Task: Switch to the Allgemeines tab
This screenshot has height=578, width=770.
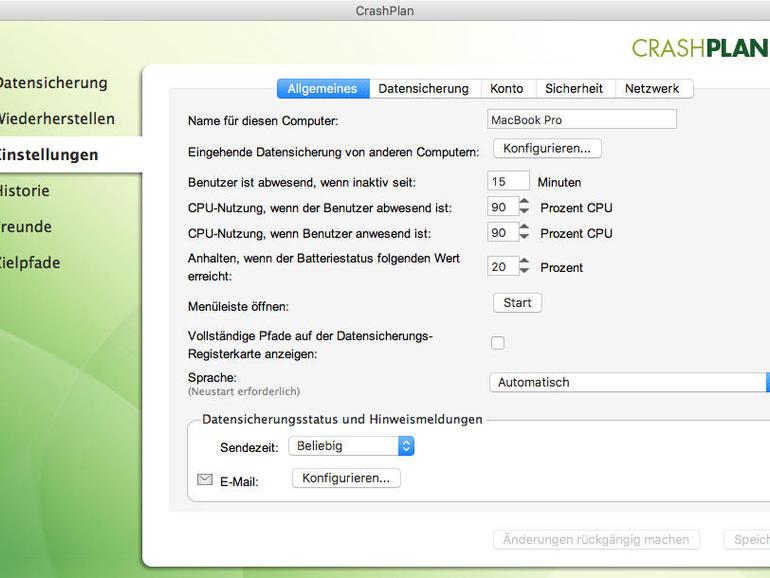Action: click(323, 89)
